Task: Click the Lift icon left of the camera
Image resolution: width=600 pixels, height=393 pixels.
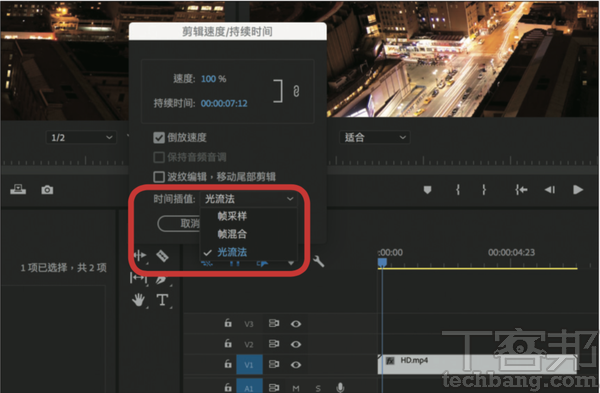Action: 18,189
